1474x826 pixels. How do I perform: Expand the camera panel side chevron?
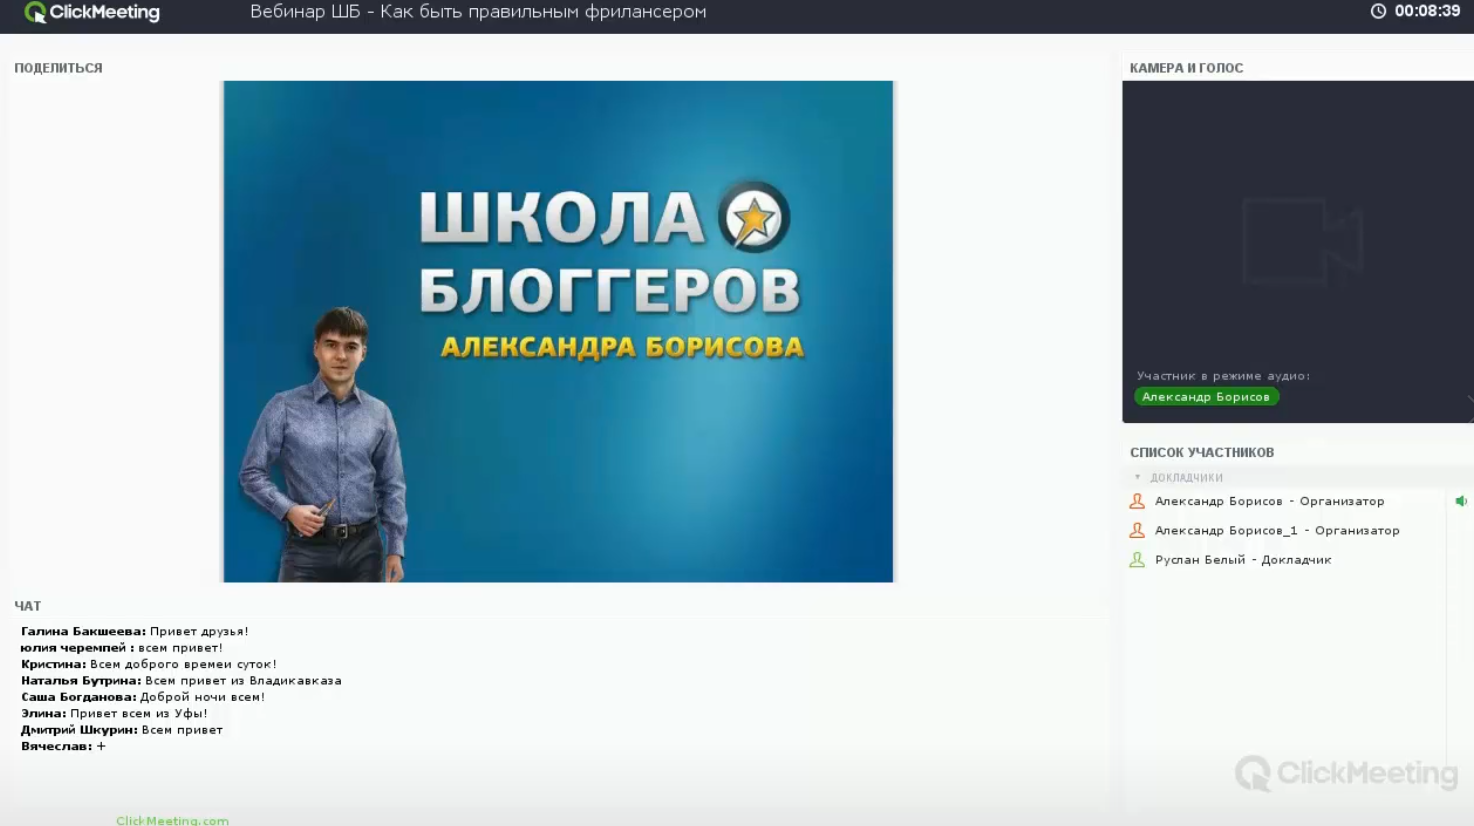[x=1468, y=398]
